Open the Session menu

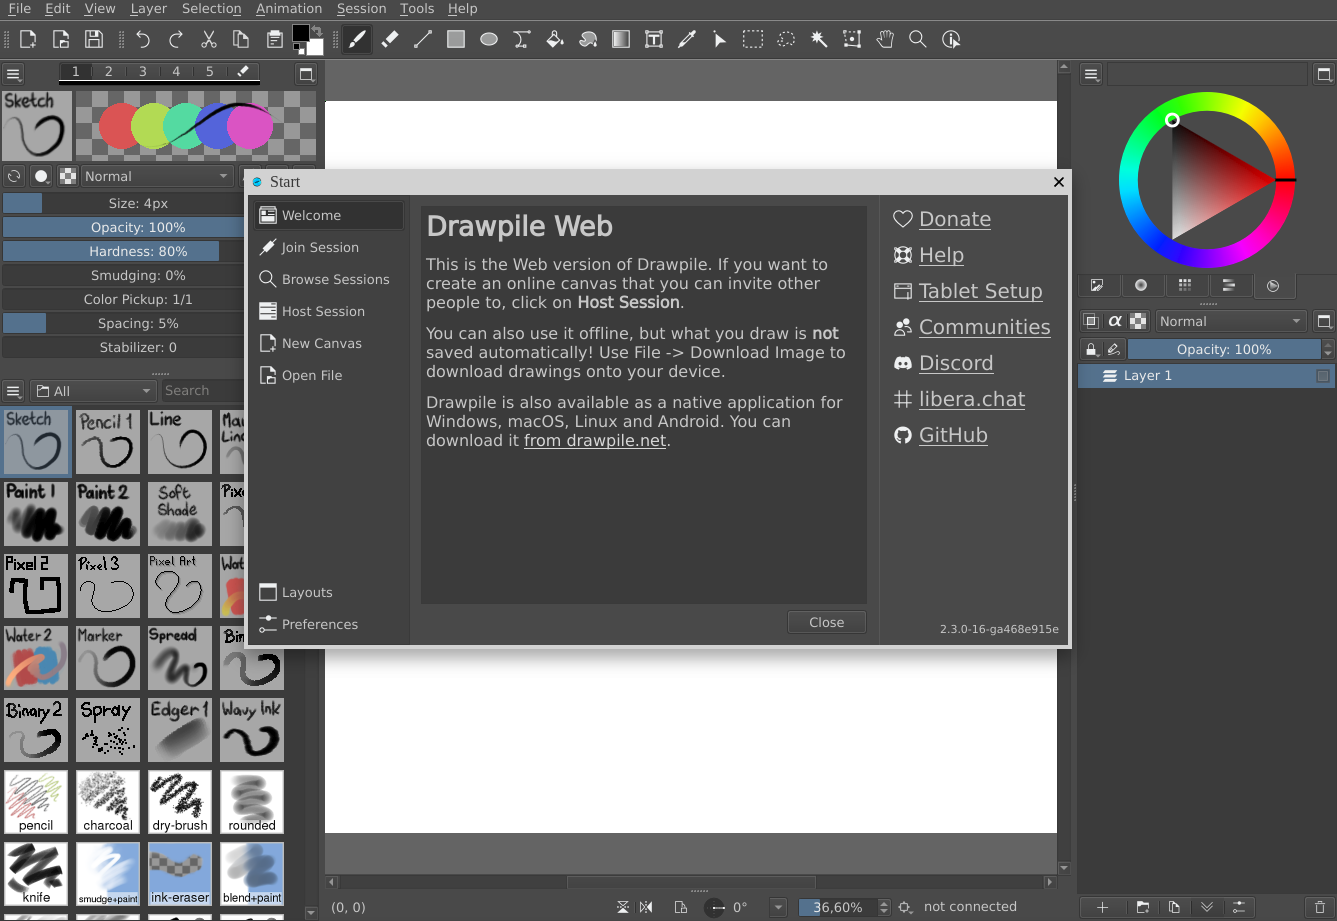click(361, 8)
